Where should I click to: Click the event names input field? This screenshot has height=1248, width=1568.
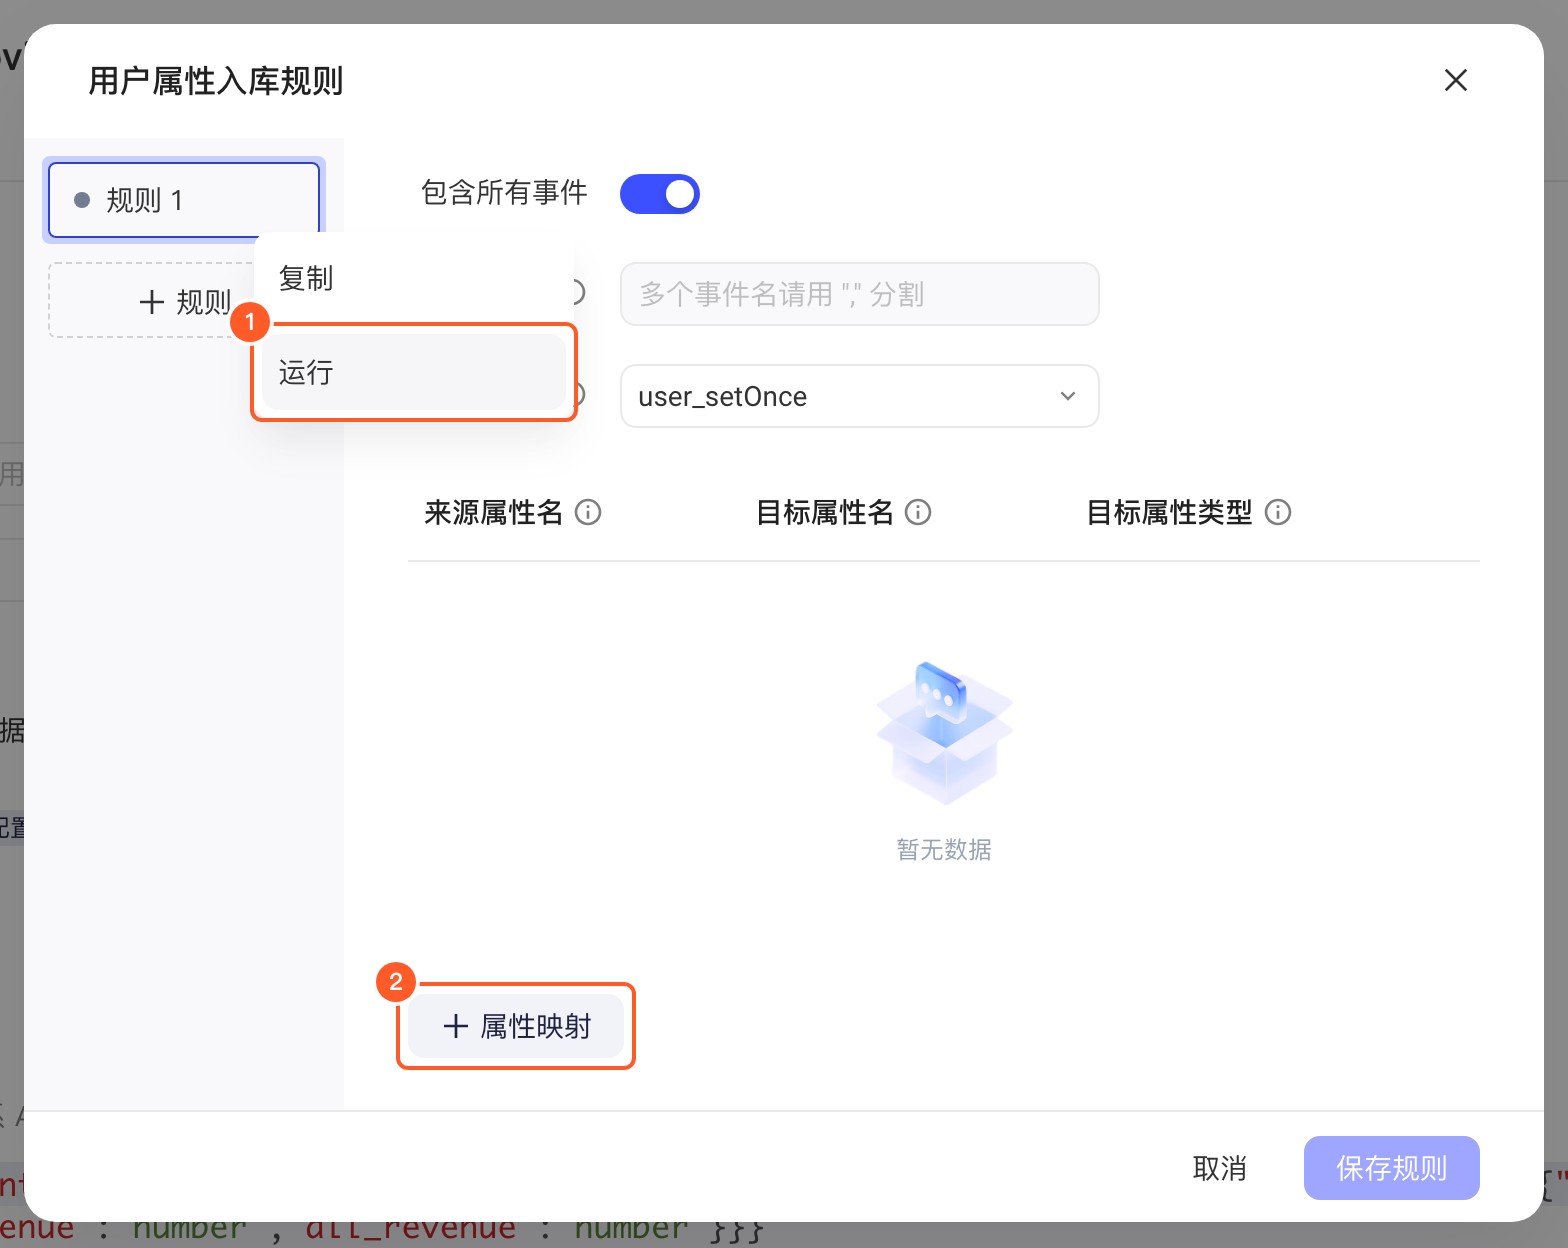click(x=860, y=294)
